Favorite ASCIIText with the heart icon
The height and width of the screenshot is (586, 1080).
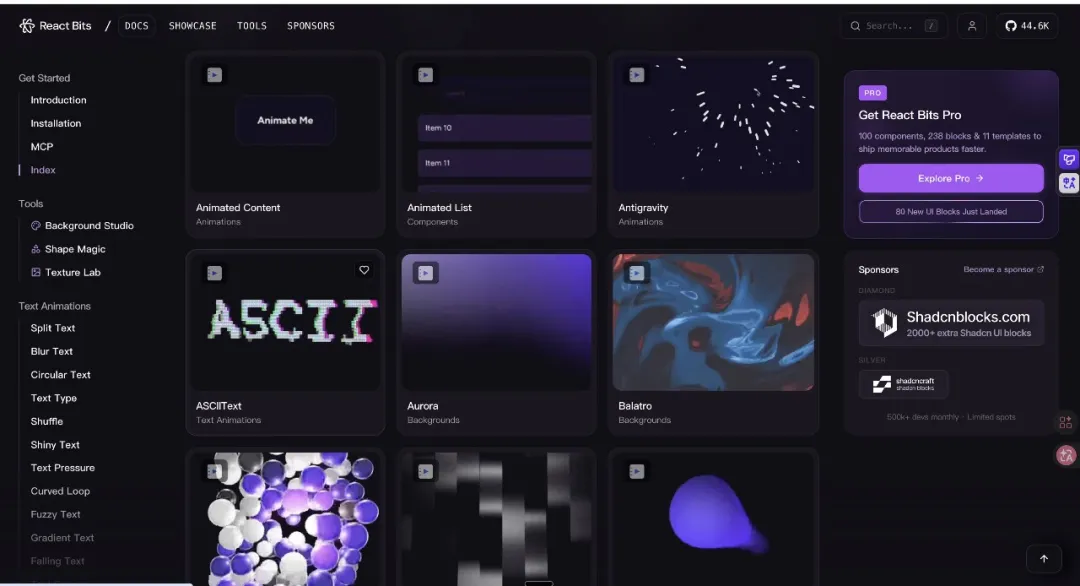click(x=364, y=270)
